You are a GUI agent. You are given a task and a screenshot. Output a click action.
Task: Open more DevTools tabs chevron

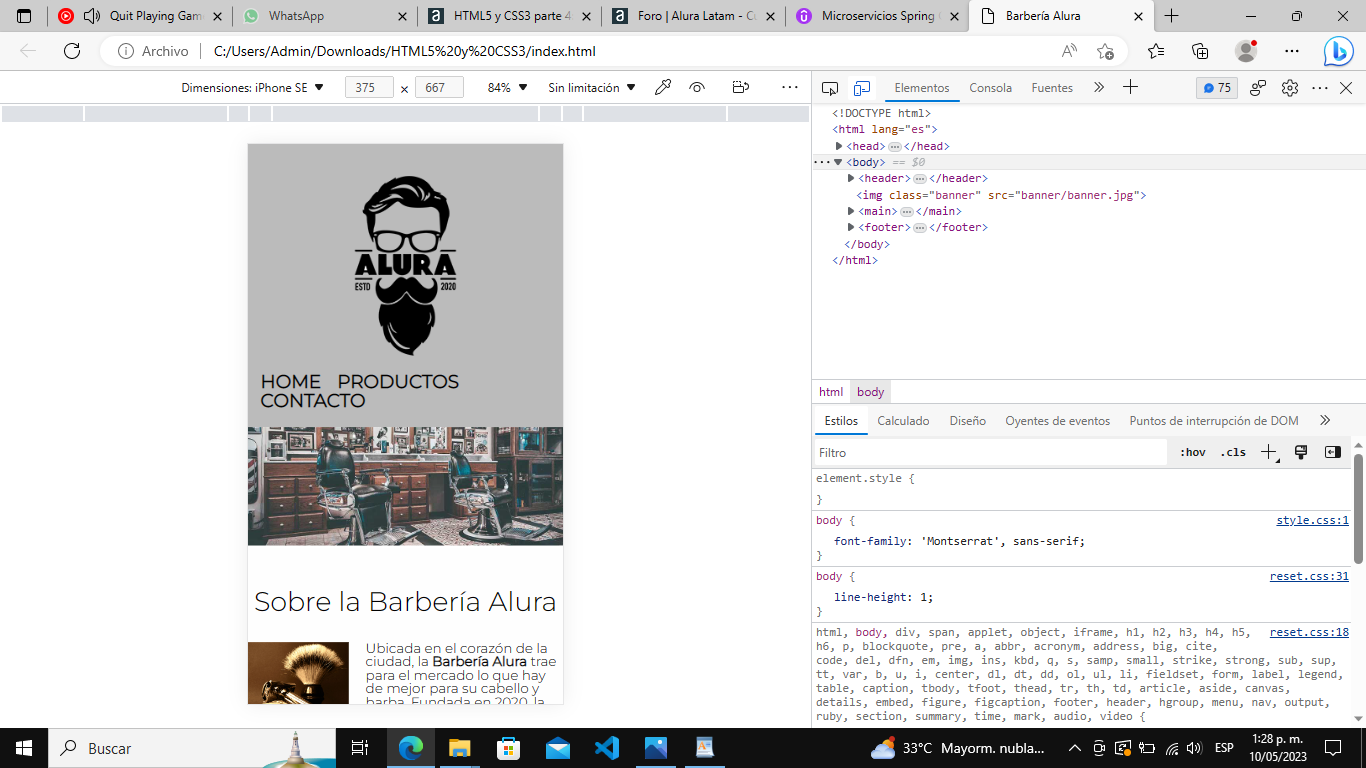[1099, 88]
